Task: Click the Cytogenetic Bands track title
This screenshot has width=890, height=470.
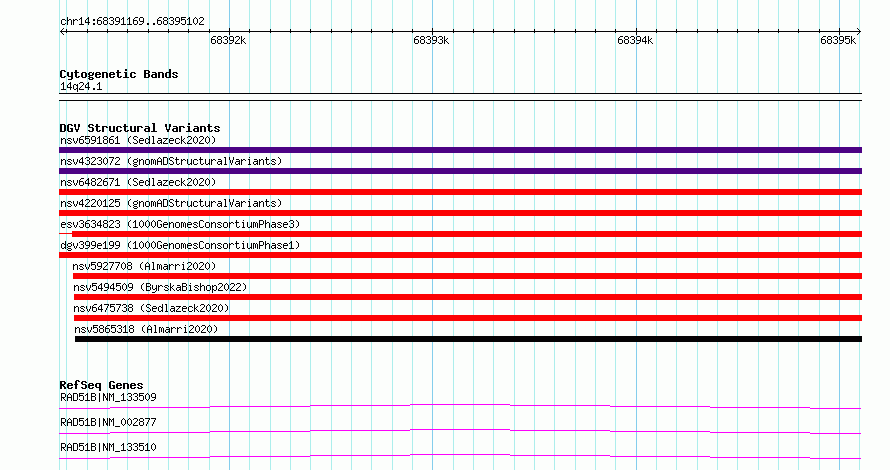Action: pyautogui.click(x=119, y=74)
